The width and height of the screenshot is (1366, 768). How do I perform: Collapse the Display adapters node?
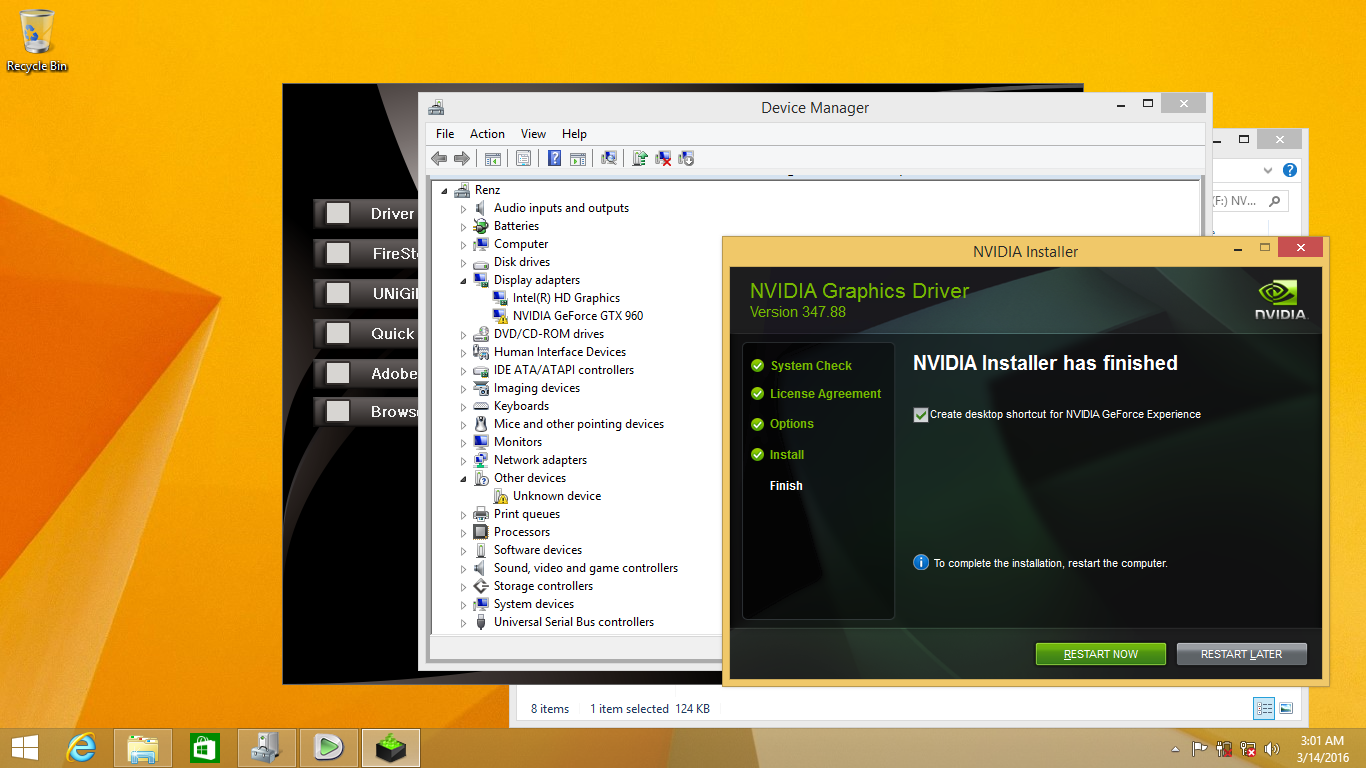coord(464,280)
